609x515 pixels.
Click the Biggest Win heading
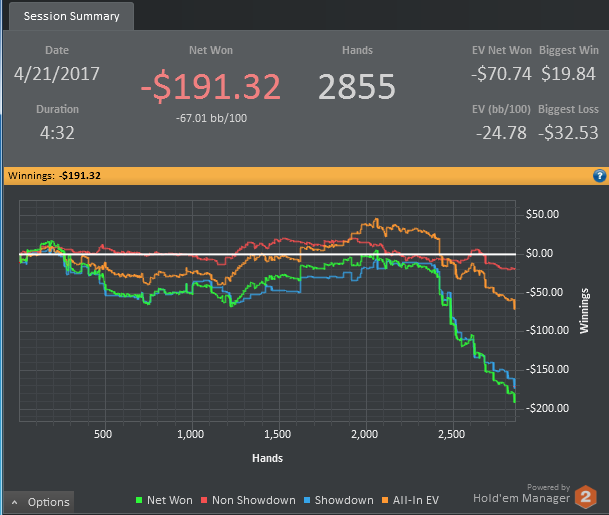pos(569,50)
